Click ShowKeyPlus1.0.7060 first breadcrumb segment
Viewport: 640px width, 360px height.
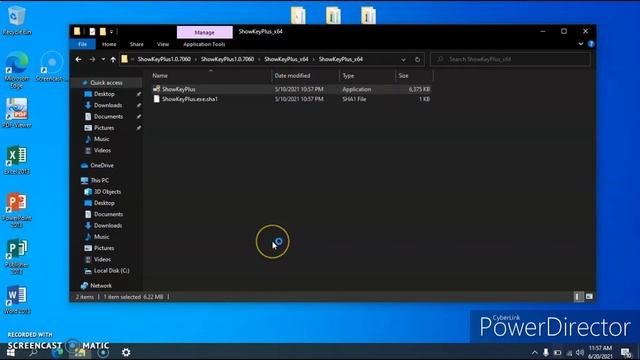pos(164,59)
